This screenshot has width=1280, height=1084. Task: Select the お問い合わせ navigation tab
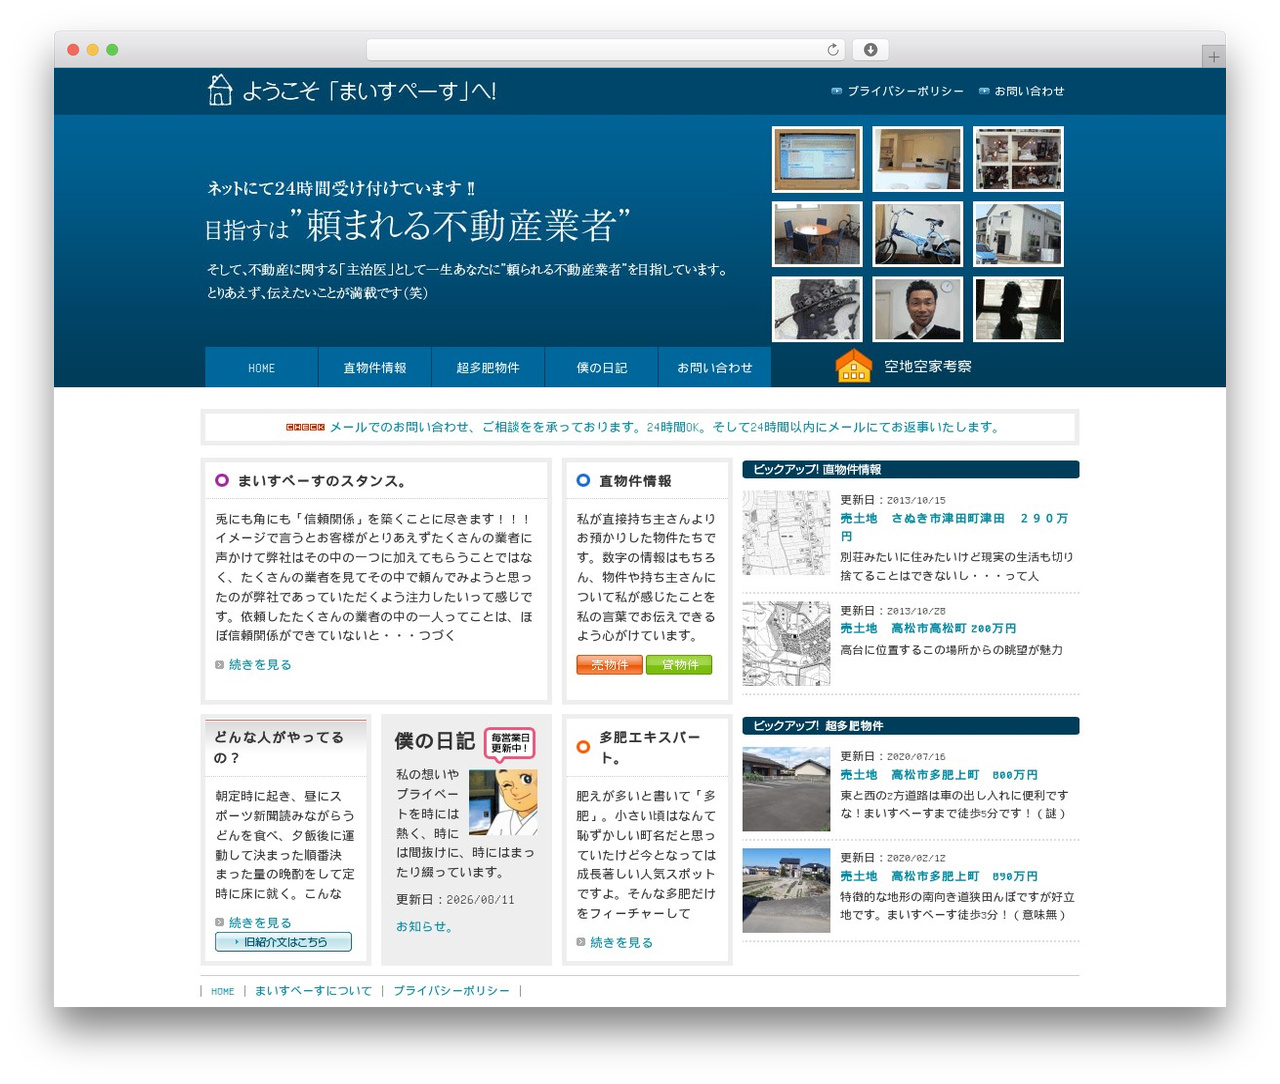715,367
